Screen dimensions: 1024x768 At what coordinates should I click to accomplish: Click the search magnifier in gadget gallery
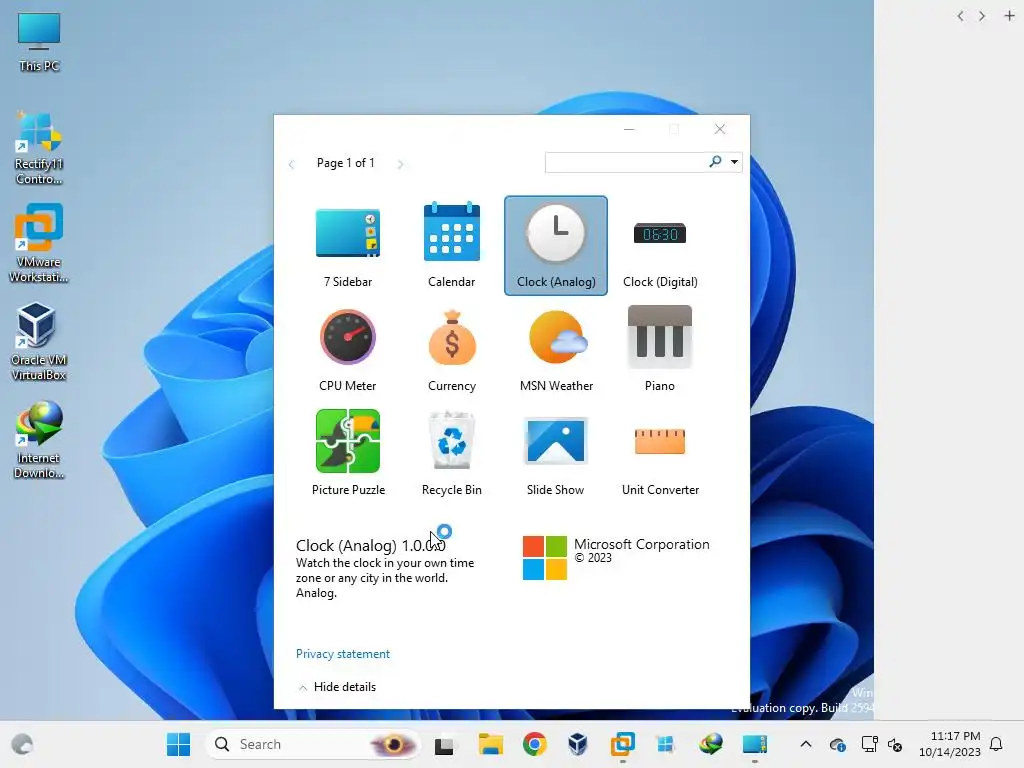point(715,161)
